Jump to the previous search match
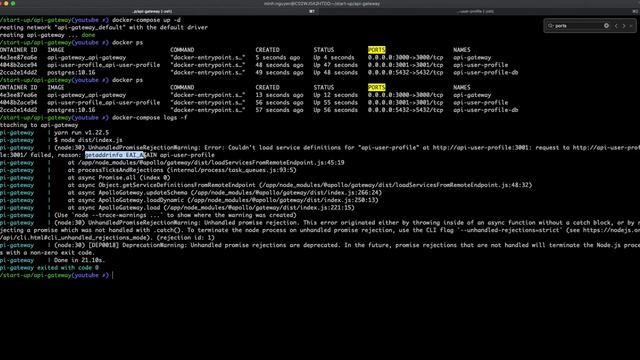 (x=616, y=26)
